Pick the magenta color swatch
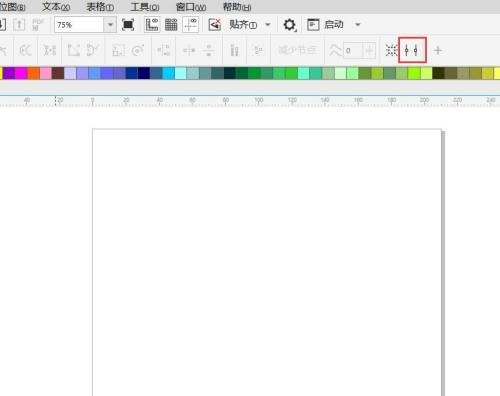The image size is (500, 396). point(21,73)
